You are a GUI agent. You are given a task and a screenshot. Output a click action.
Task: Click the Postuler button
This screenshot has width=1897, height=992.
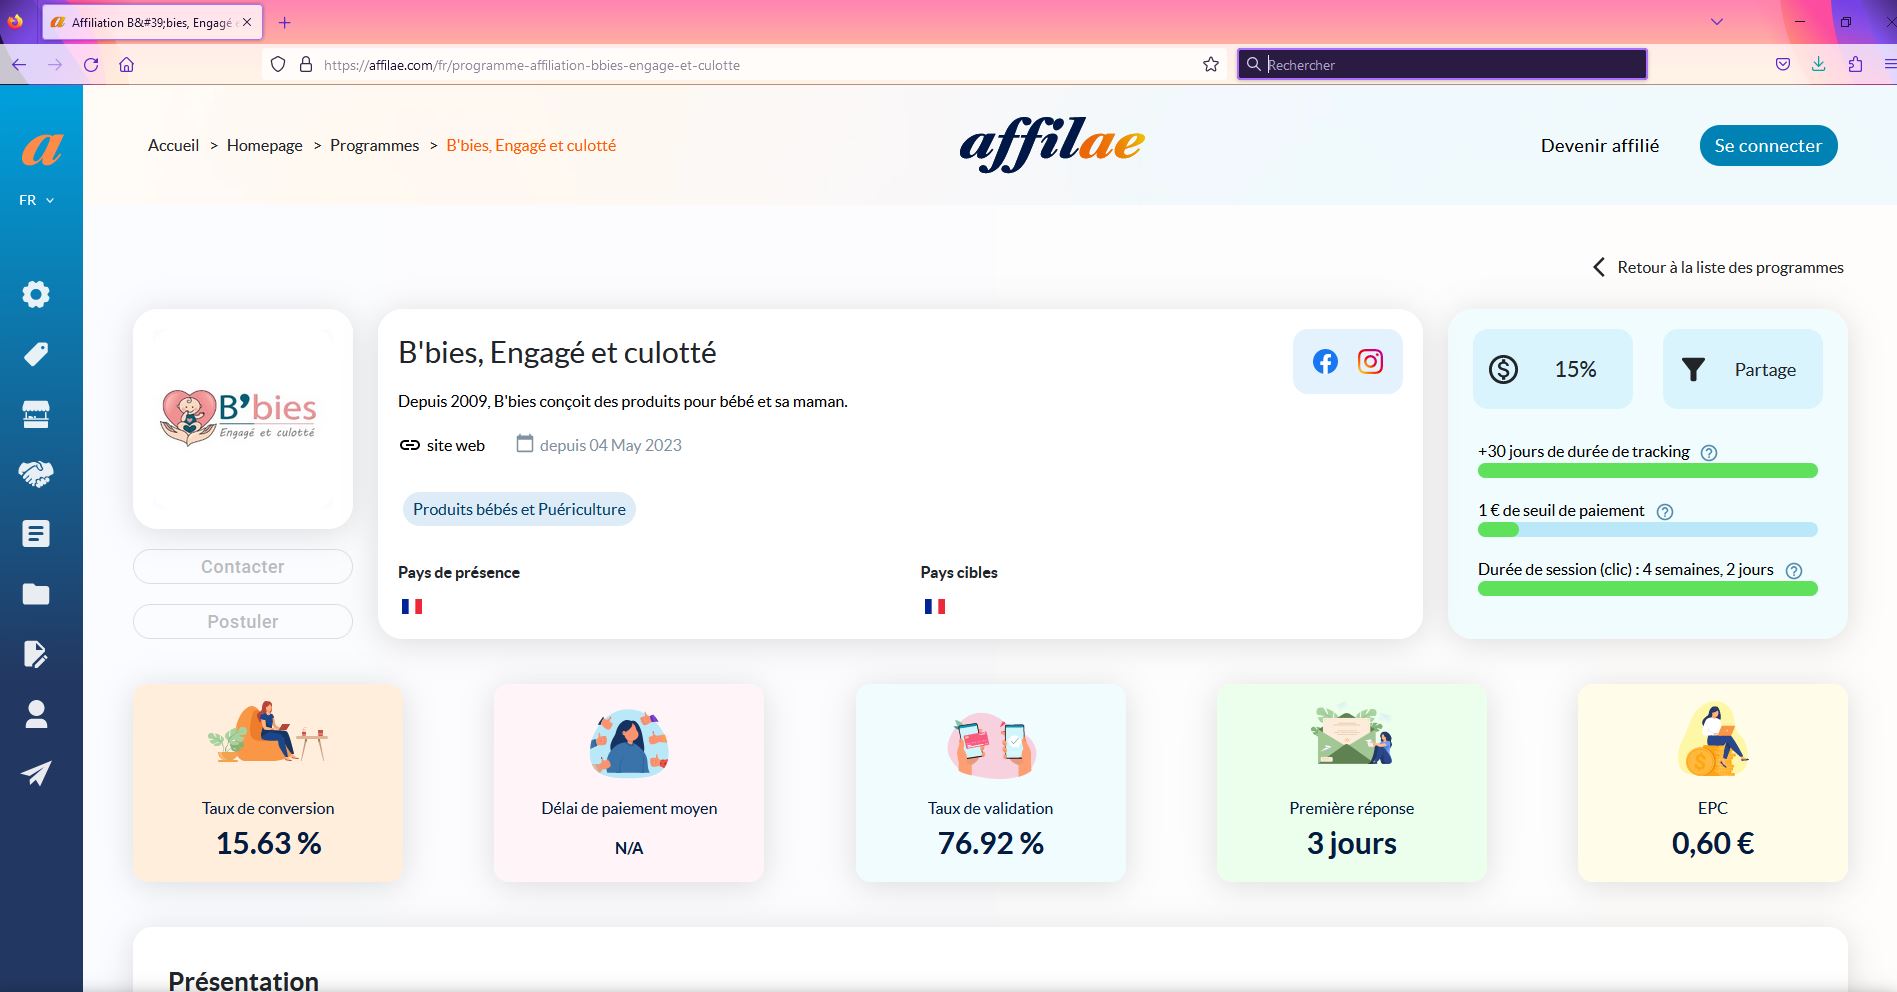(x=243, y=622)
